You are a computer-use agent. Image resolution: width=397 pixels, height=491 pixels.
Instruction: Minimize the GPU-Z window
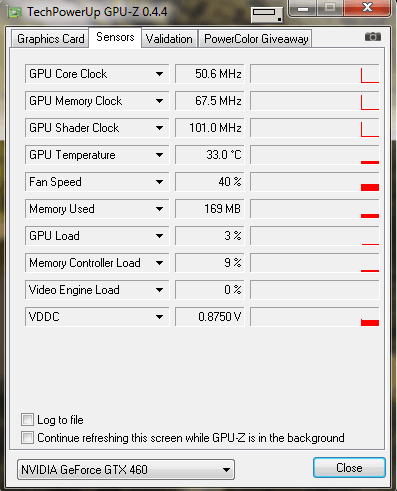click(303, 8)
